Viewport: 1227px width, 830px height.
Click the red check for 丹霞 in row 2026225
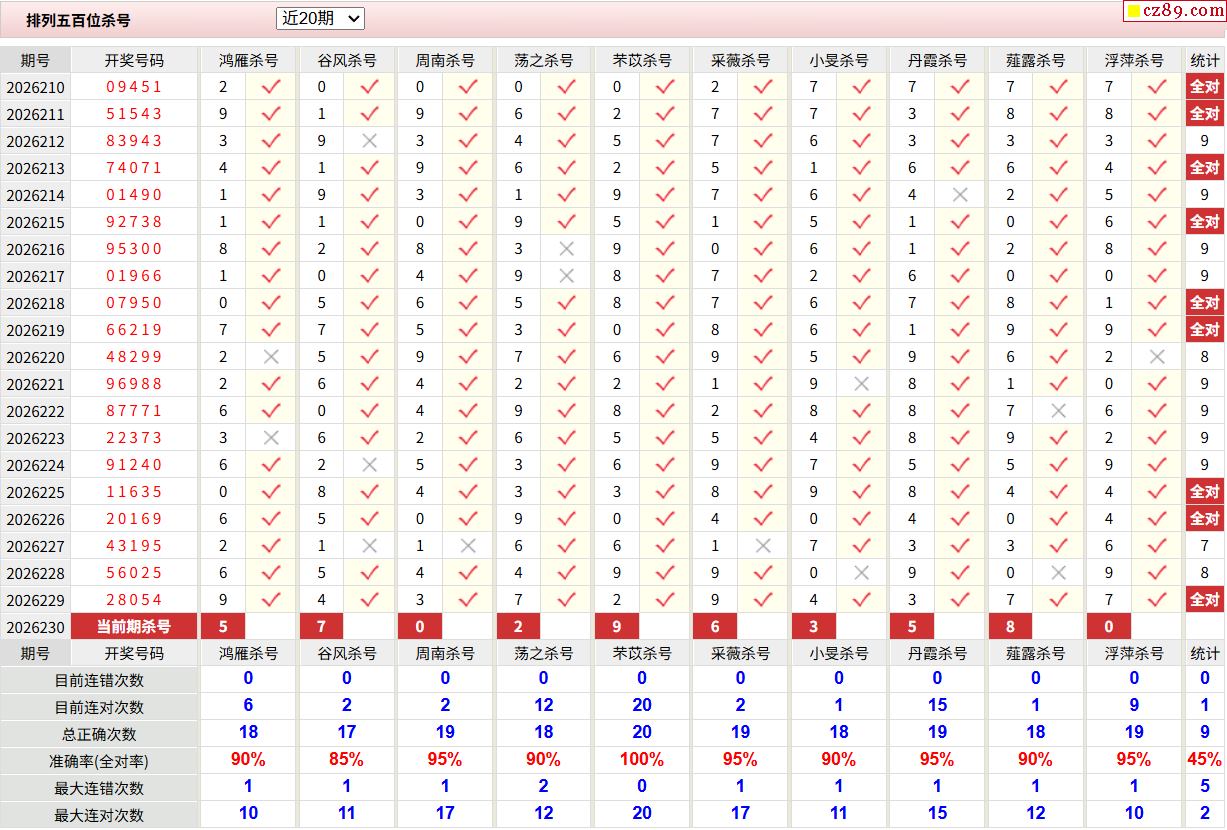click(x=960, y=492)
